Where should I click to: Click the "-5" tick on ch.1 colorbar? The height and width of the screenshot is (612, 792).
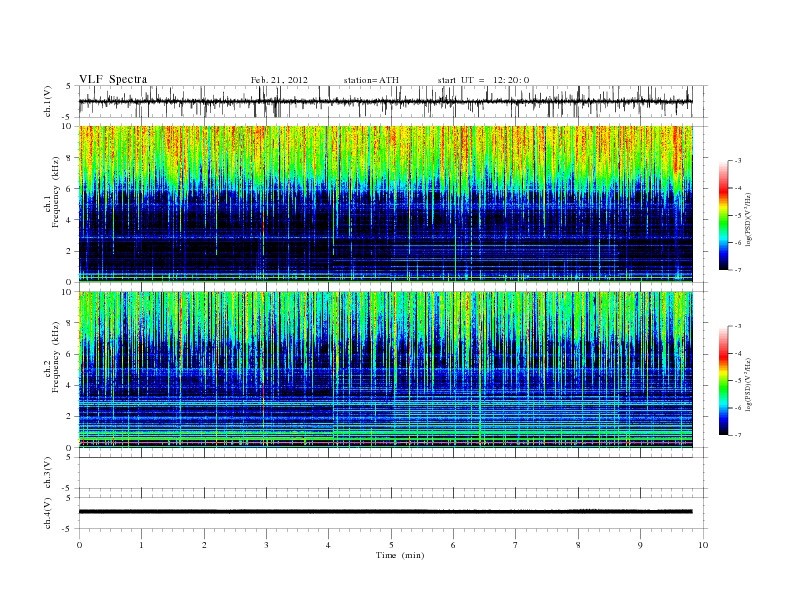click(737, 216)
